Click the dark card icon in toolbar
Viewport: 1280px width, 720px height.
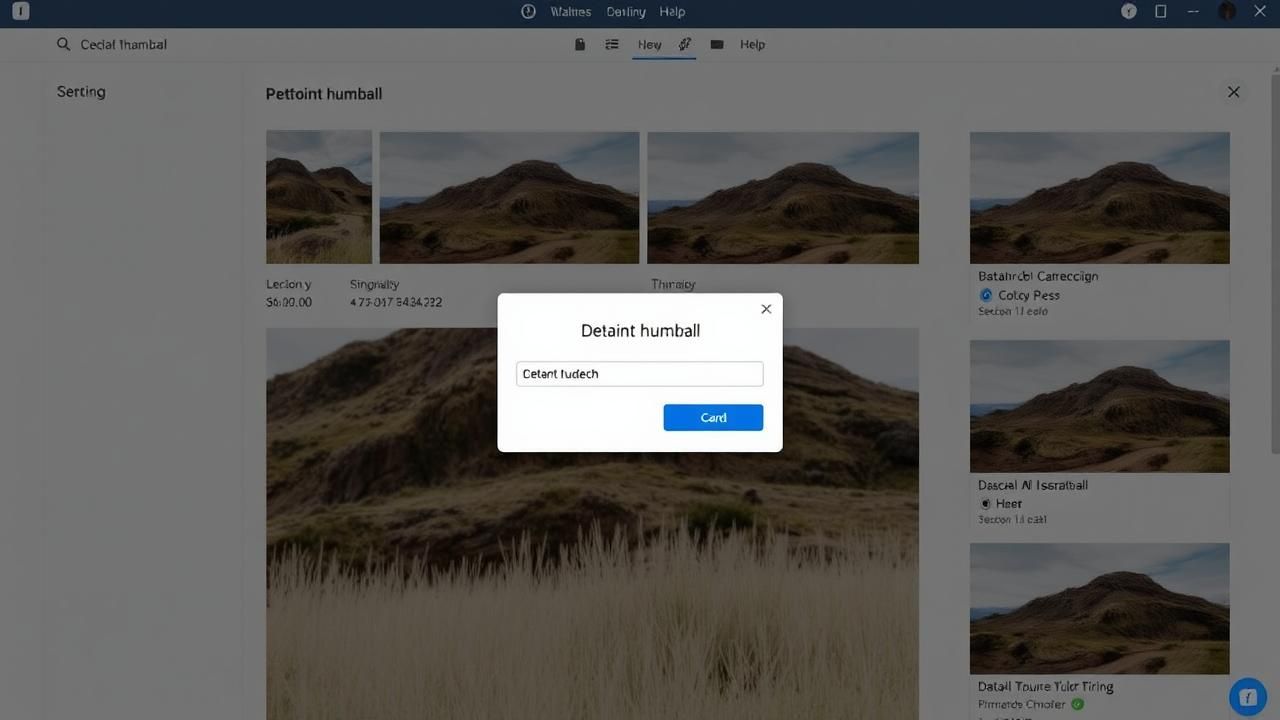click(x=717, y=44)
